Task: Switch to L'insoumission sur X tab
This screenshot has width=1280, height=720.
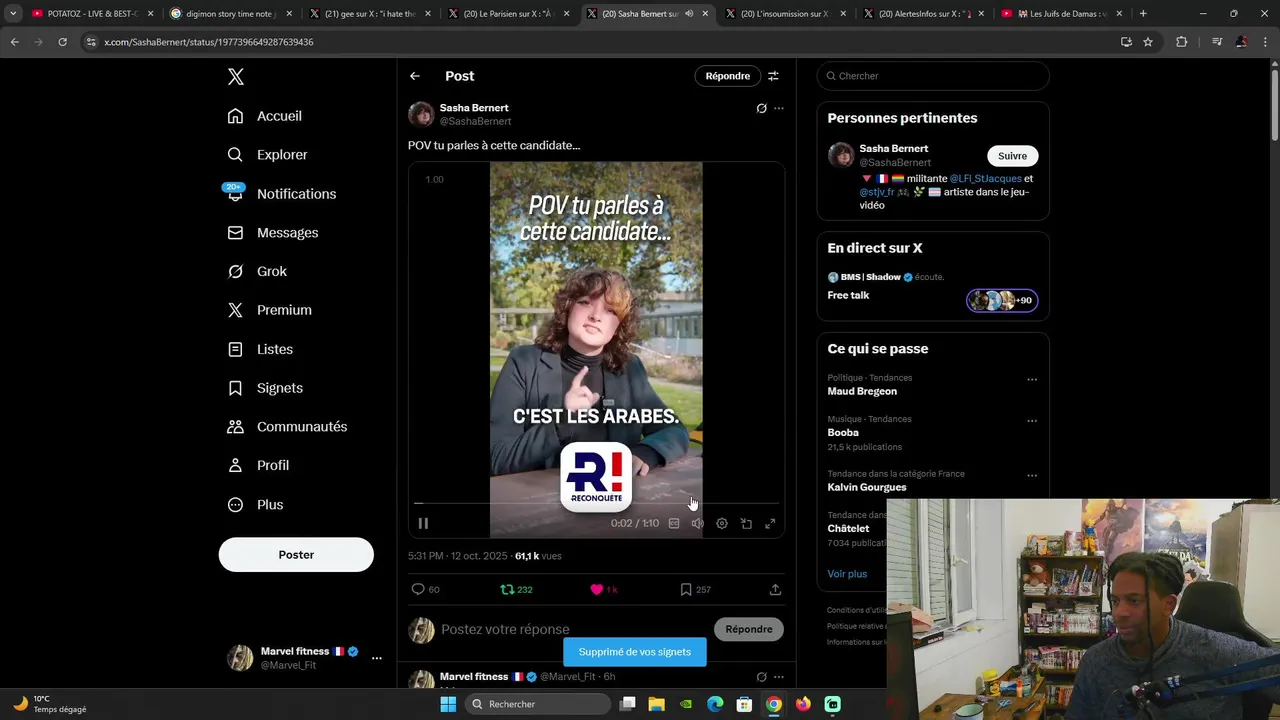Action: (785, 14)
